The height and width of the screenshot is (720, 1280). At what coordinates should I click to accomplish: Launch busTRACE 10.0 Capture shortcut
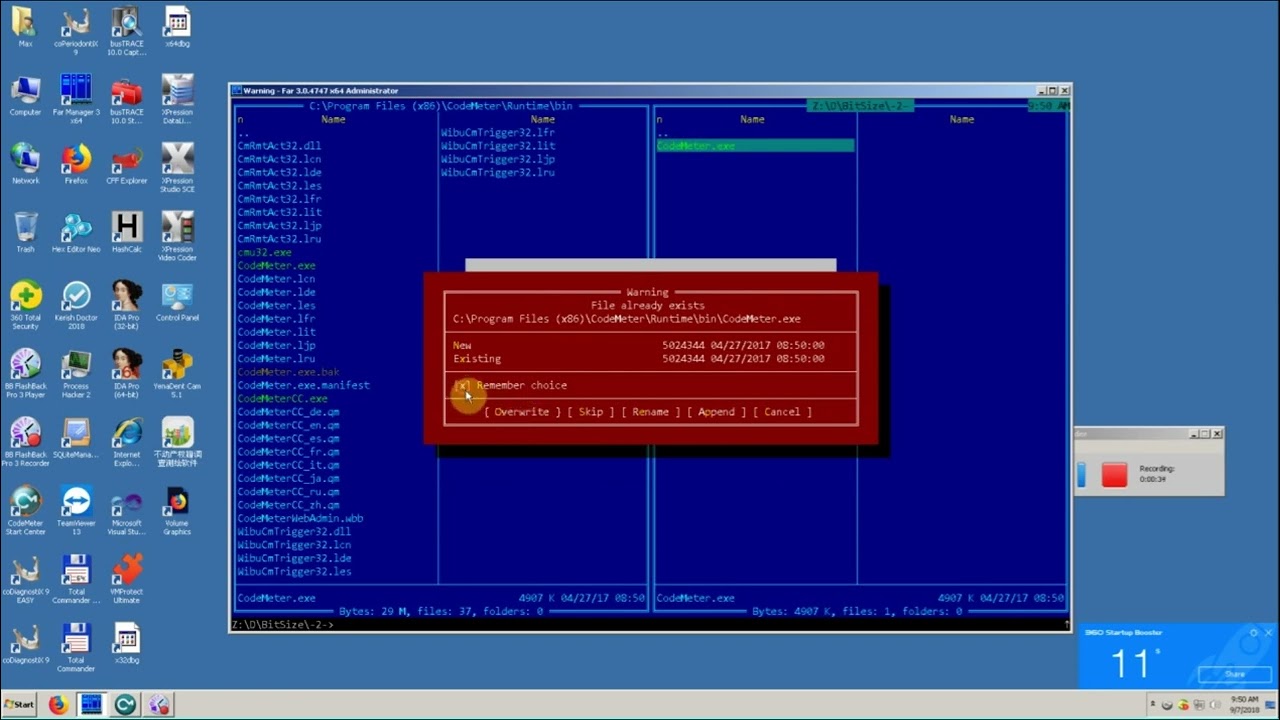(x=126, y=31)
